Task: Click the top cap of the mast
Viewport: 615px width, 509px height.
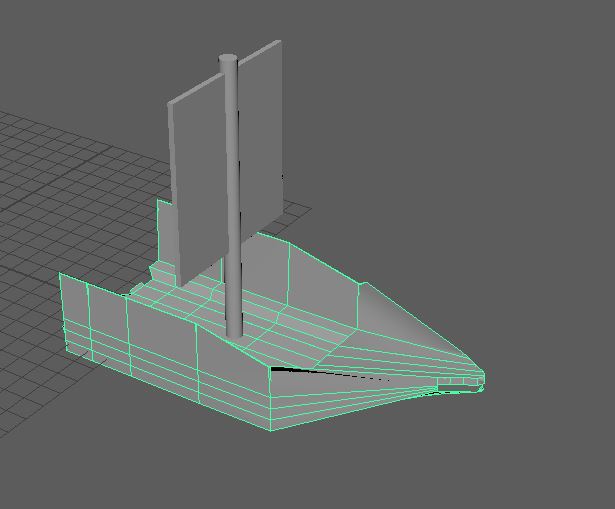Action: pos(229,62)
